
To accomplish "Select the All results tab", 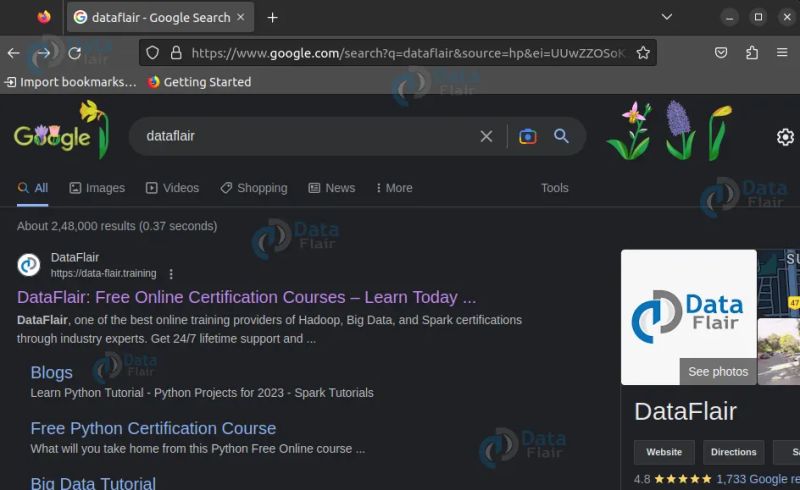I will pyautogui.click(x=33, y=188).
